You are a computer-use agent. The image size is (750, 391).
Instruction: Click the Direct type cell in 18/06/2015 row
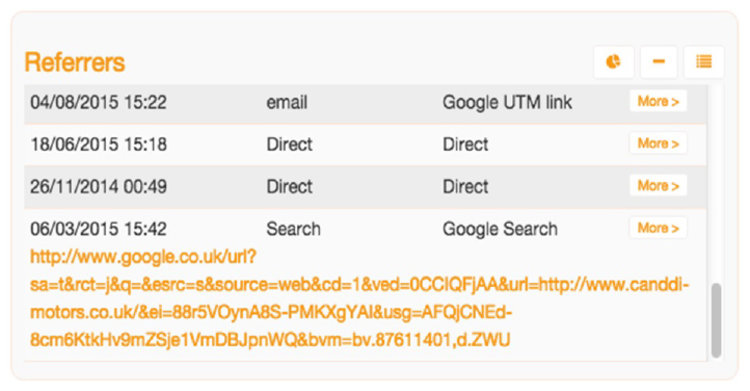(x=289, y=144)
